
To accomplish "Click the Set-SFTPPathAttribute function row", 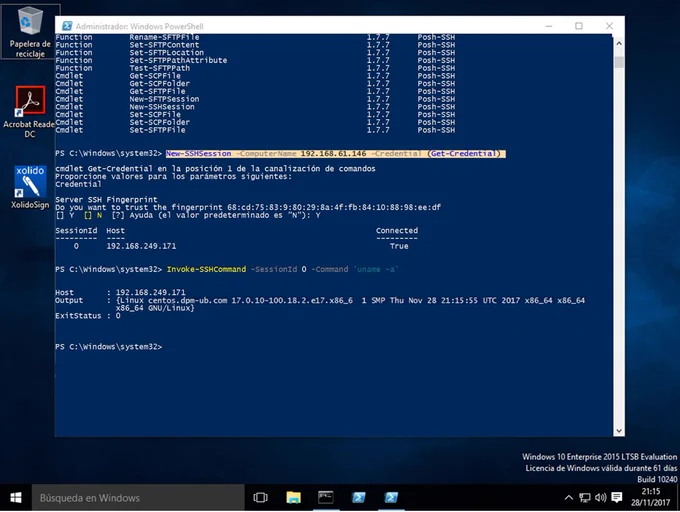I will (x=255, y=60).
